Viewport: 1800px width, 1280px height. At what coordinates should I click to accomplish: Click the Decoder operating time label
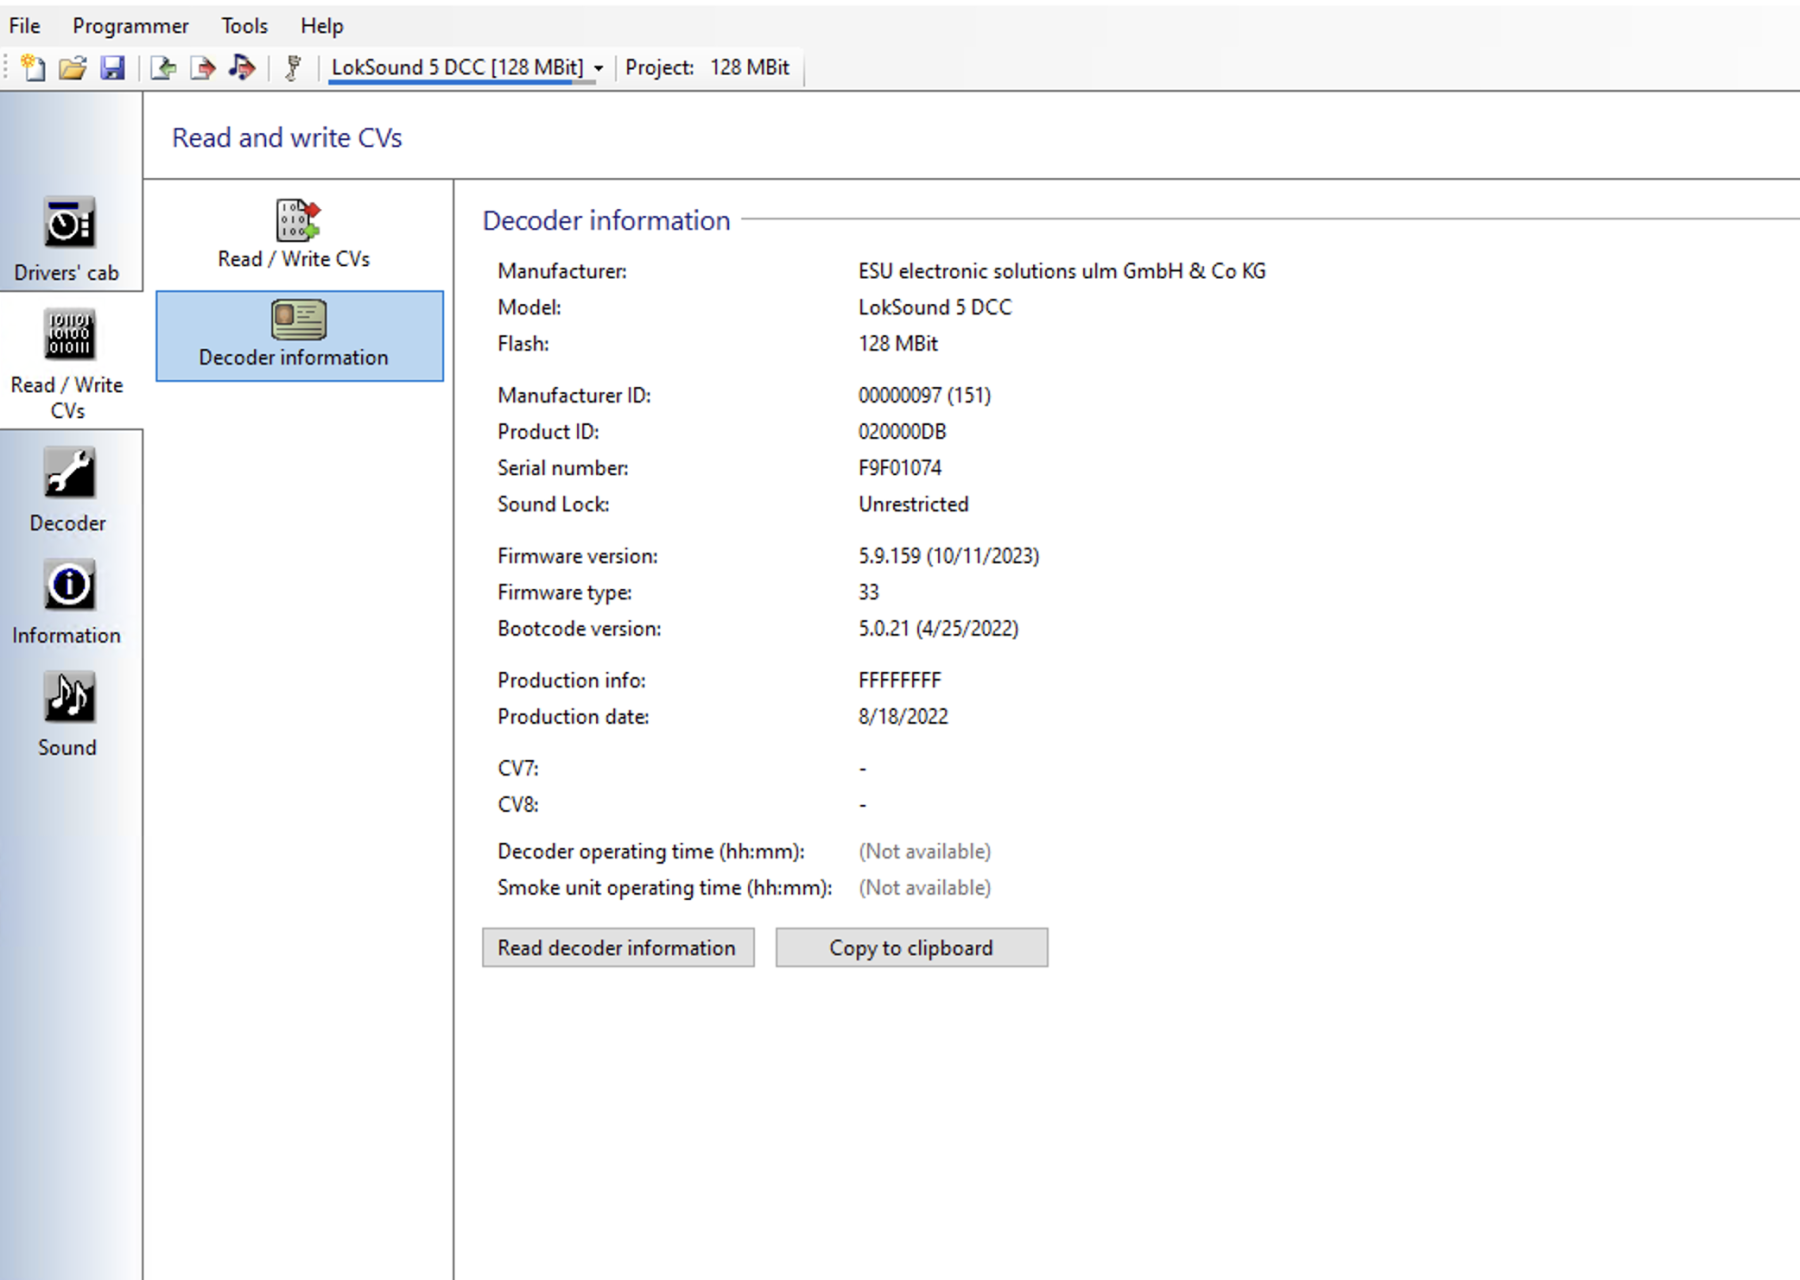(651, 852)
